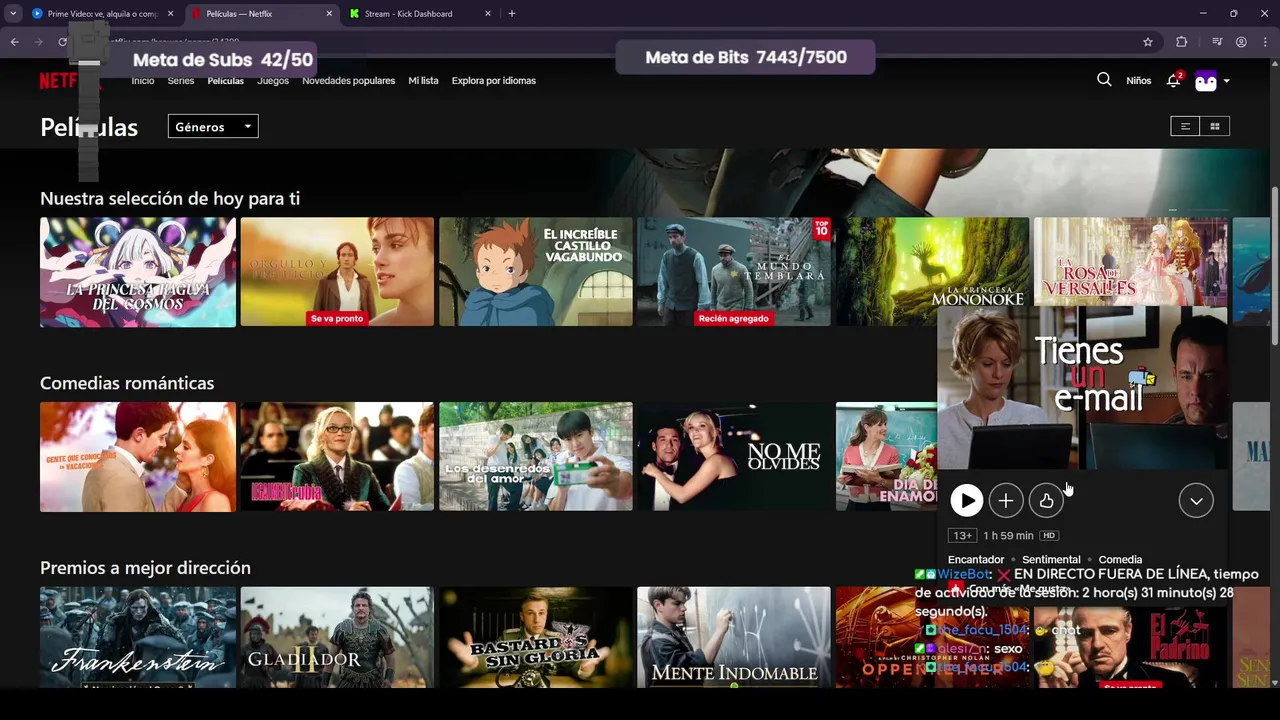Open Gente que conocemos en vacaciones

(x=138, y=456)
